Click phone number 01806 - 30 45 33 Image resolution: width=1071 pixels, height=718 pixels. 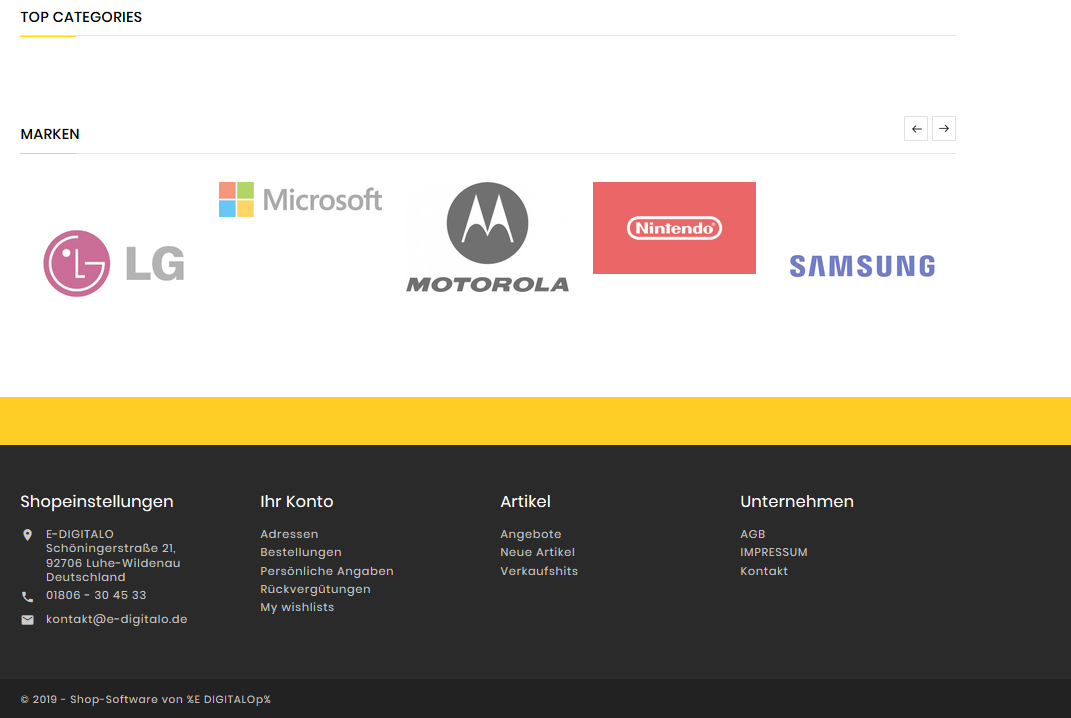tap(96, 595)
